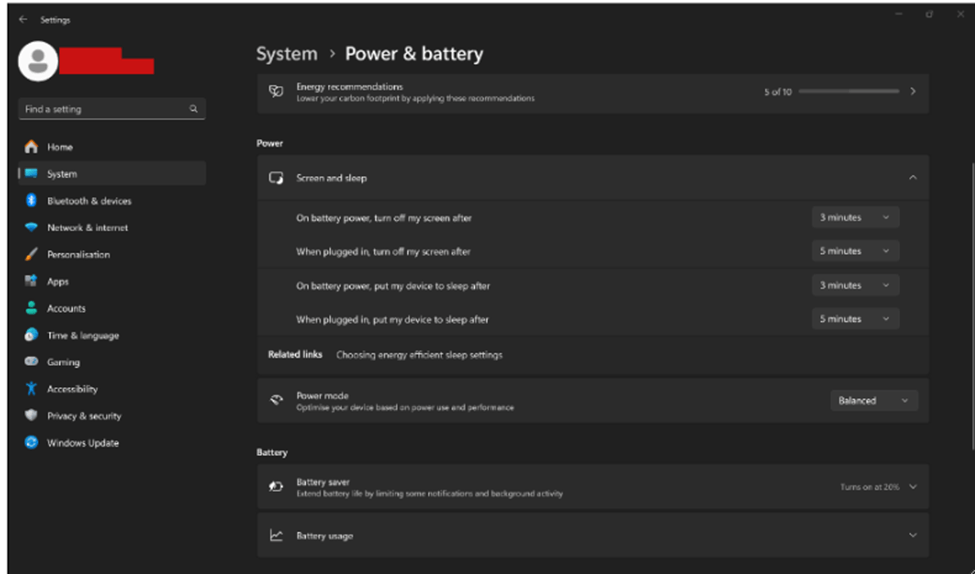
Task: Collapse the Screen and sleep section
Action: coord(913,178)
